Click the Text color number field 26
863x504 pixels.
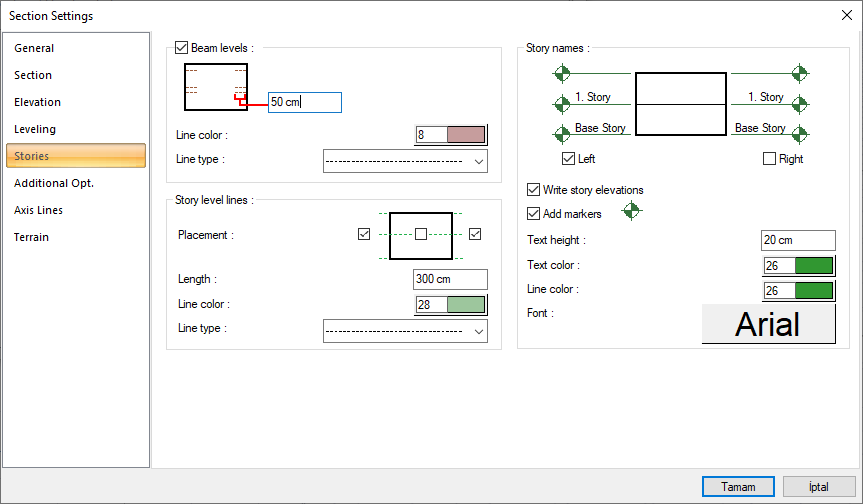click(779, 266)
